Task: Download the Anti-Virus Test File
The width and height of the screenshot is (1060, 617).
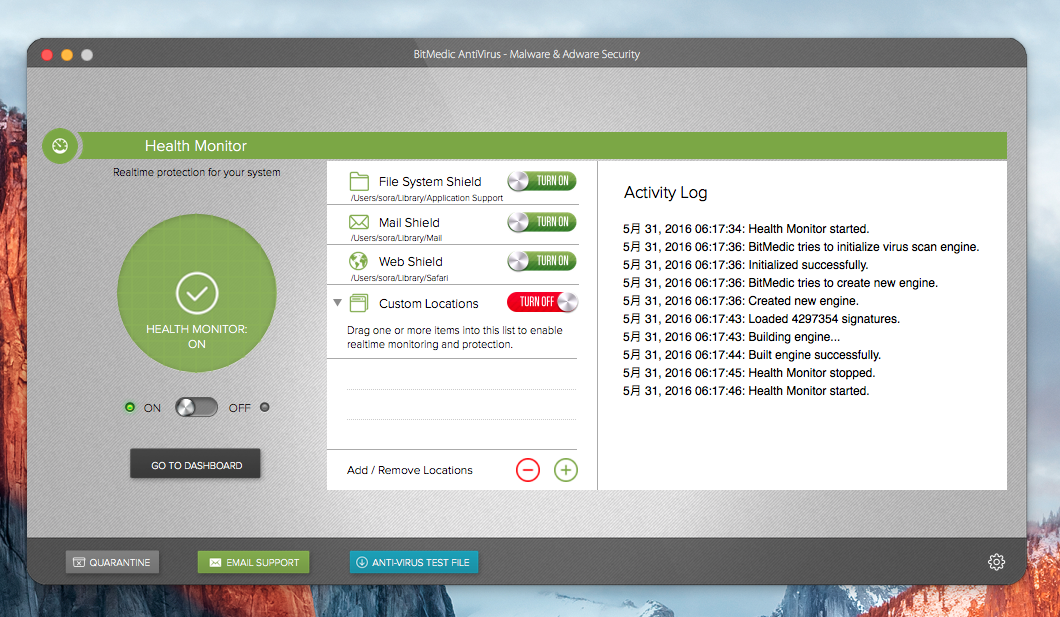Action: 414,562
